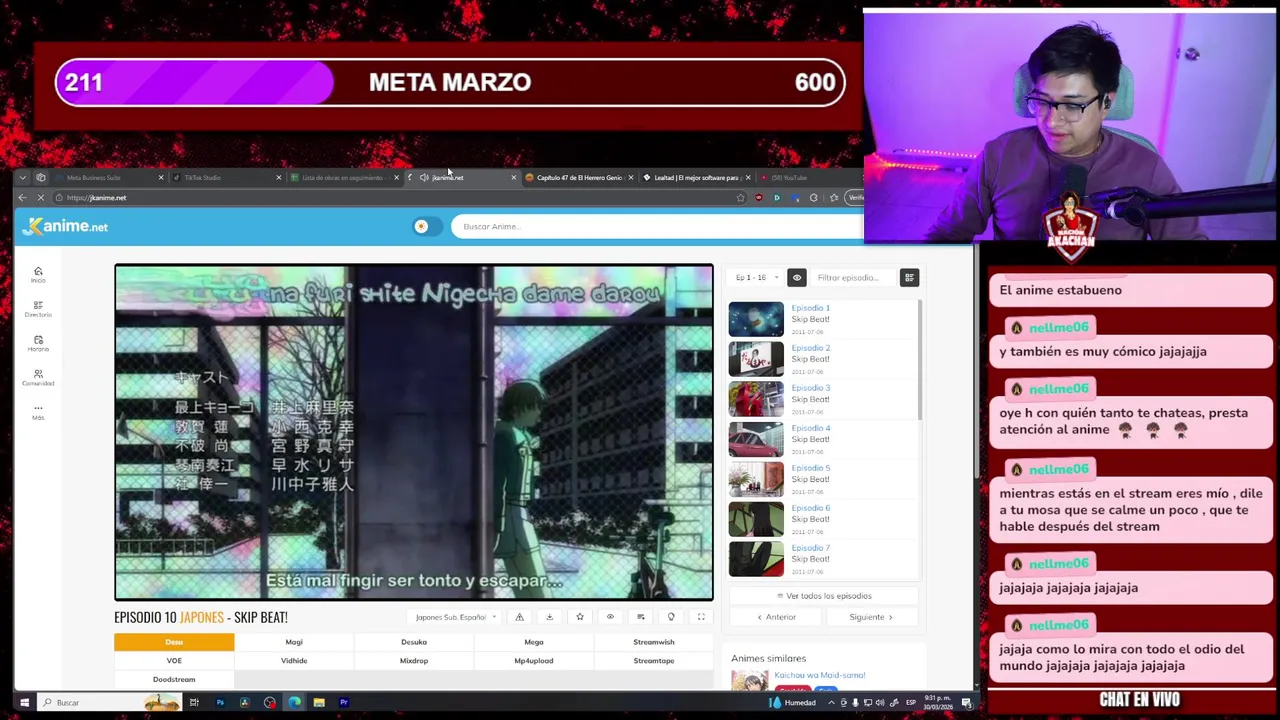
Task: Click the video player area
Action: (414, 432)
